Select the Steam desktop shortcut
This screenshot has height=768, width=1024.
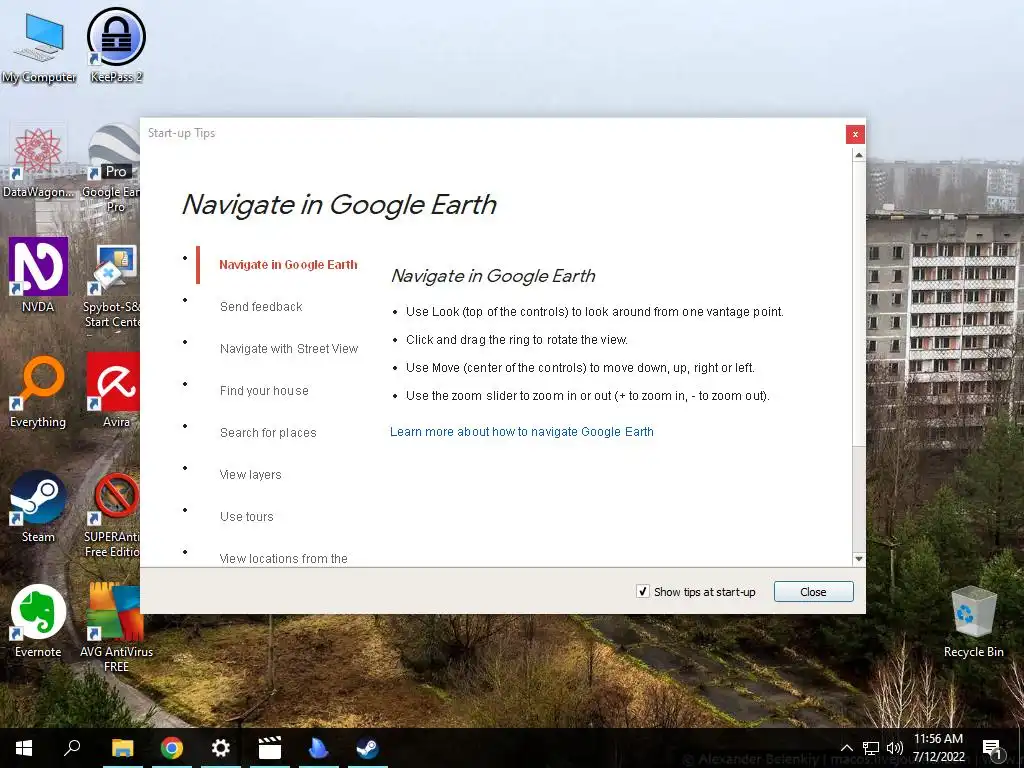pos(38,506)
